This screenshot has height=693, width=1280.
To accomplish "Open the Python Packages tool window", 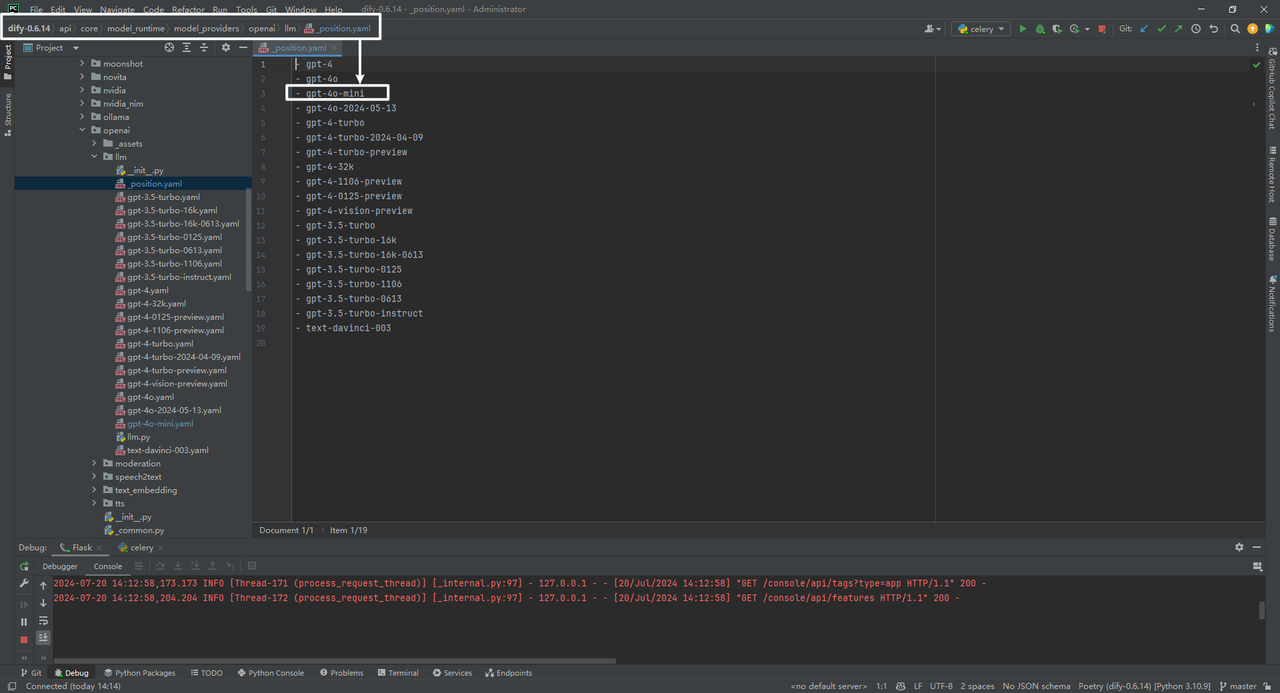I will 139,673.
